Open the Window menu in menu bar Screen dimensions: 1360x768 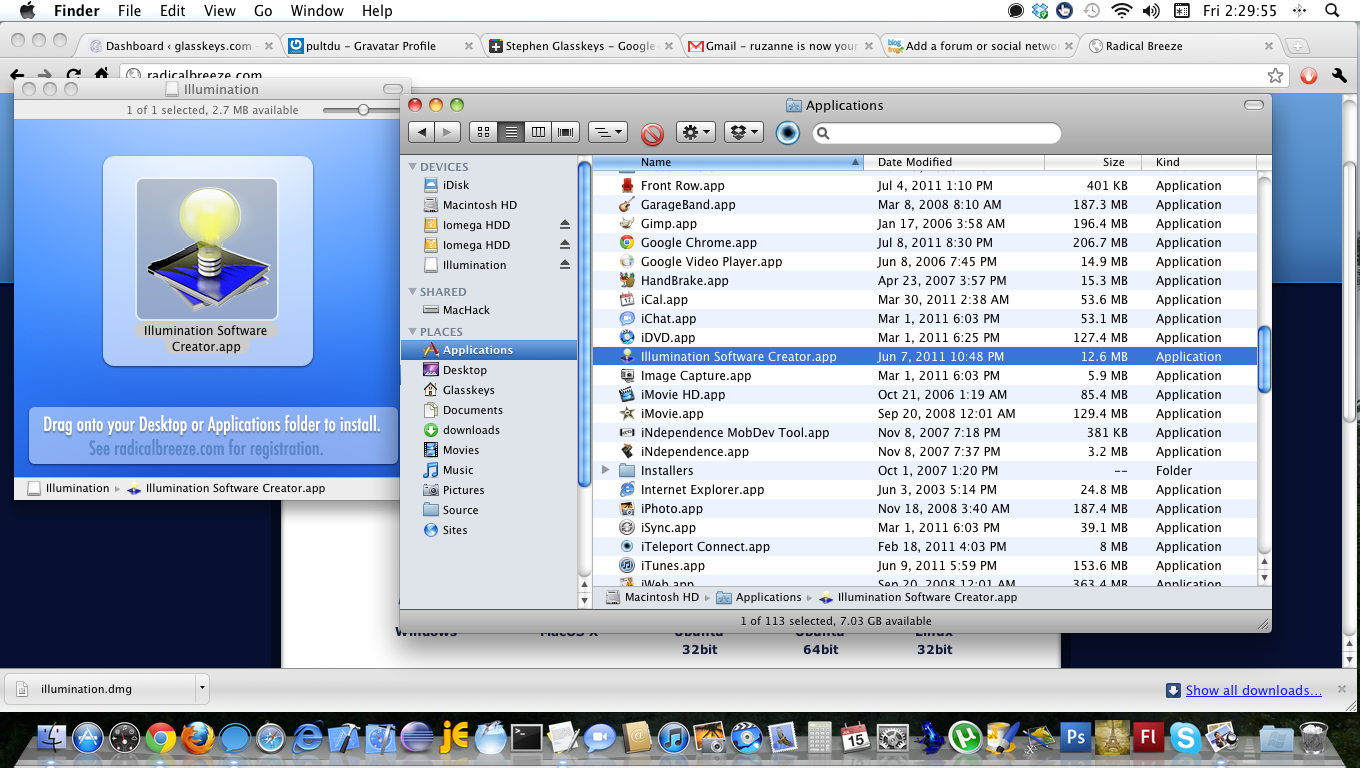tap(315, 11)
